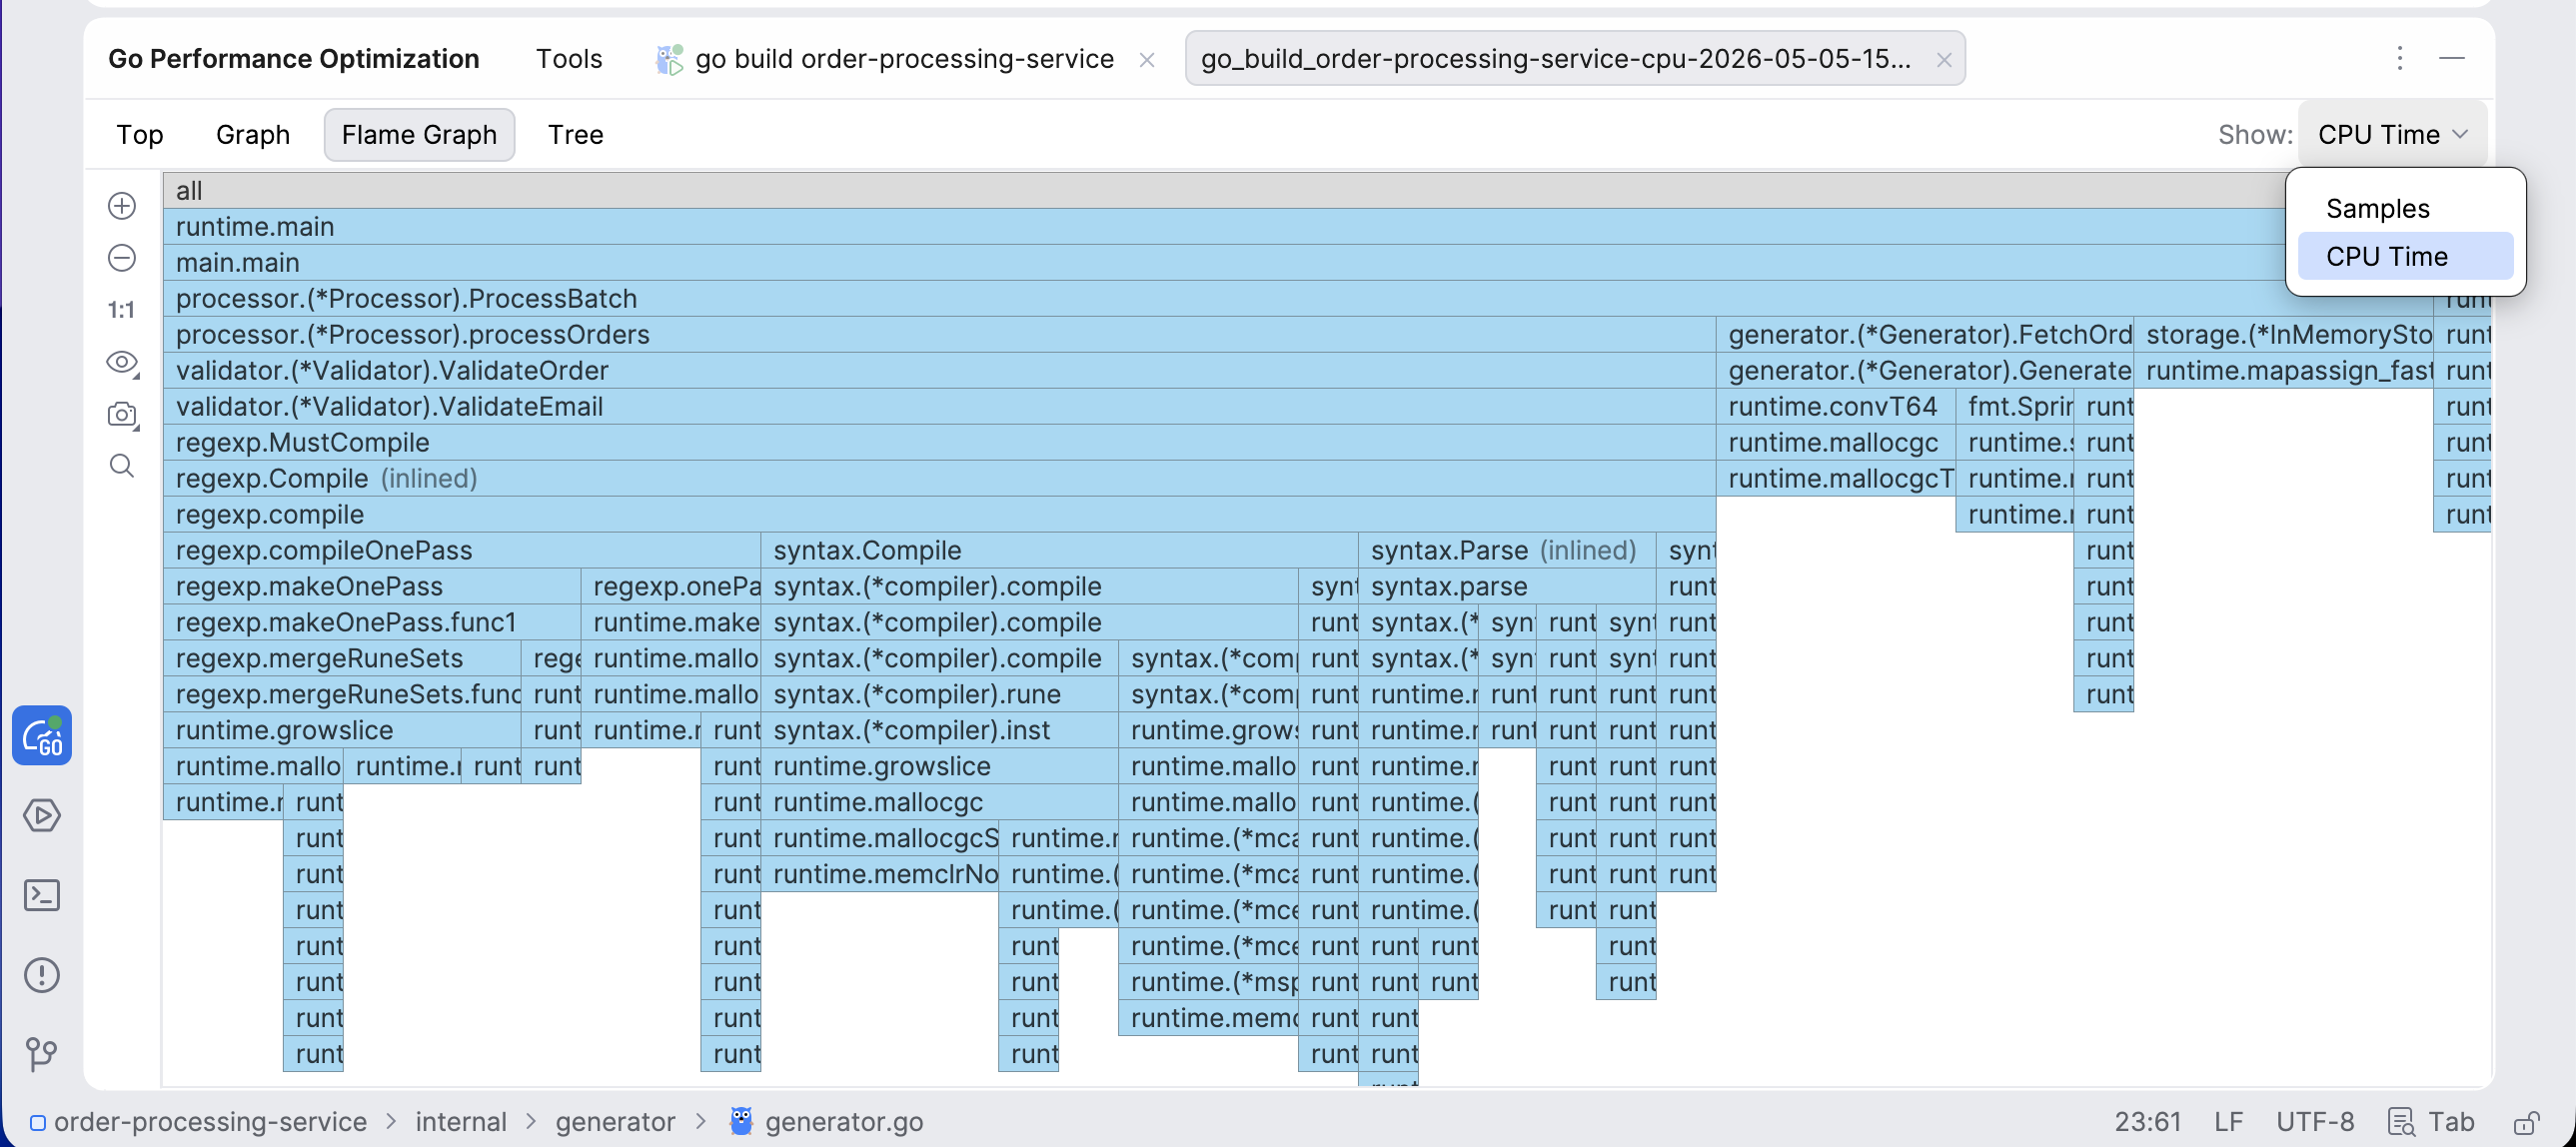
Task: Select the syntax.Compile frame
Action: pyautogui.click(x=1060, y=551)
